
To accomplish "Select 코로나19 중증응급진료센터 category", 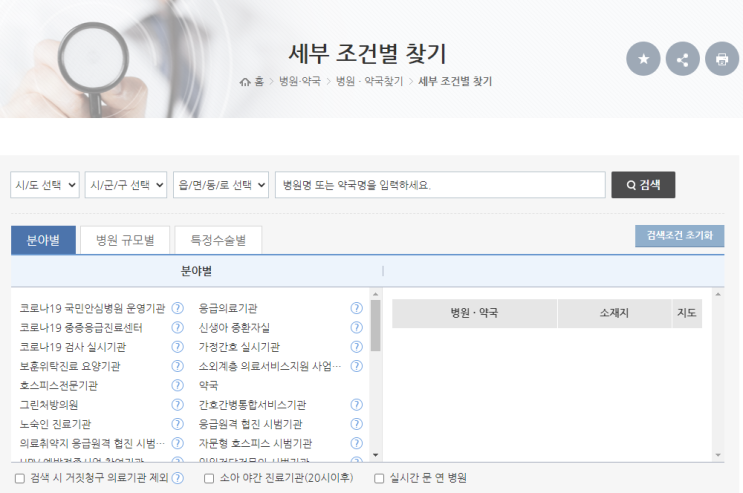I will tap(81, 328).
